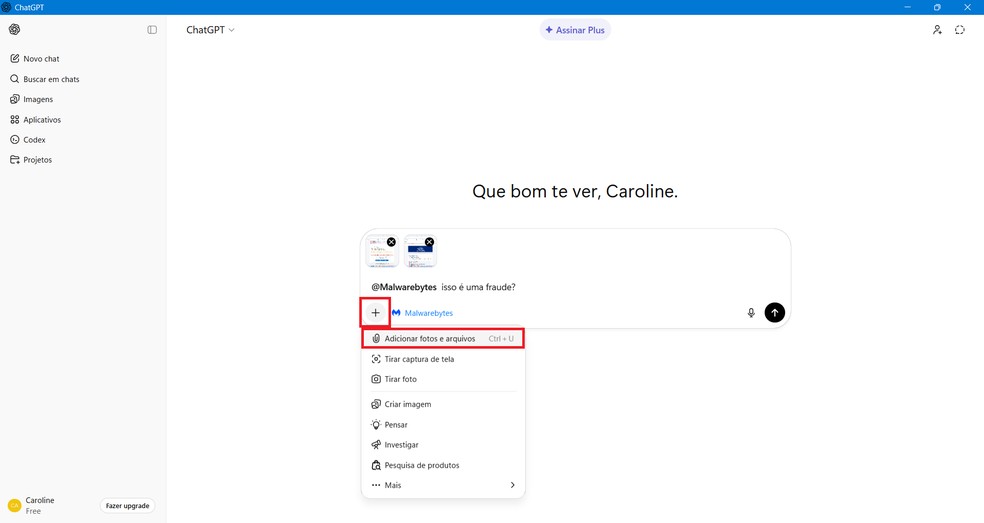Open the first attachment thumbnail

coord(381,253)
